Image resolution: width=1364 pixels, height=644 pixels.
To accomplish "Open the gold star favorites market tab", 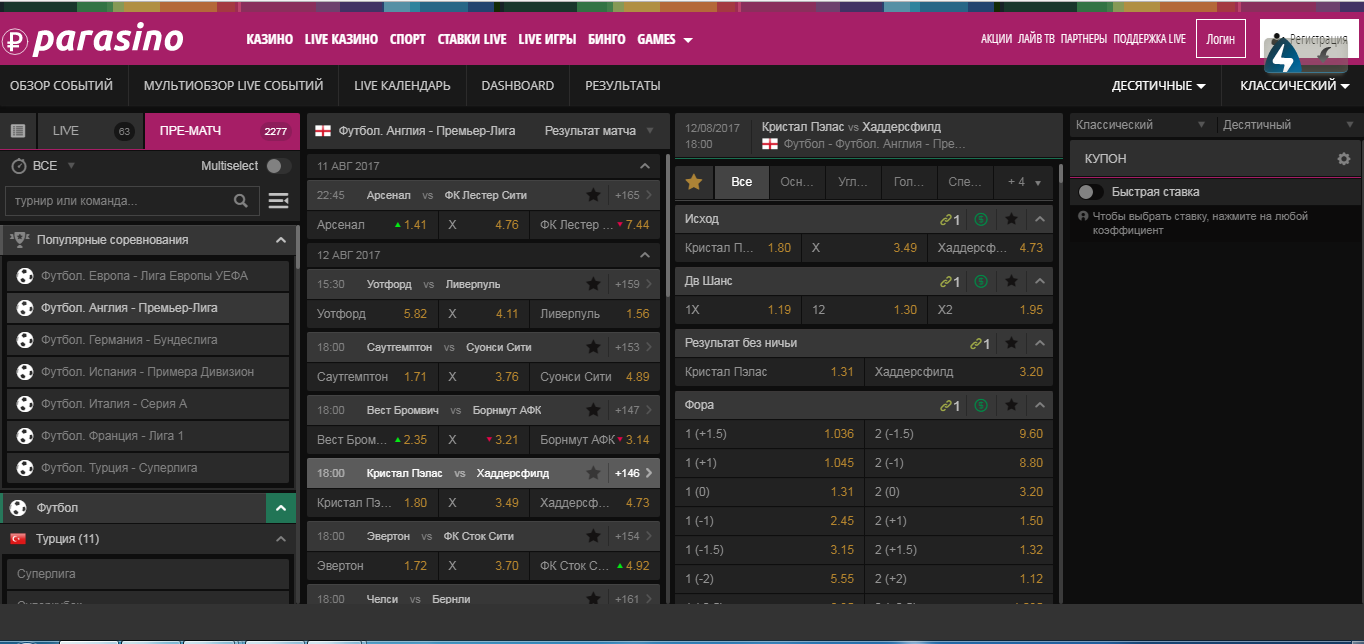I will [x=694, y=182].
